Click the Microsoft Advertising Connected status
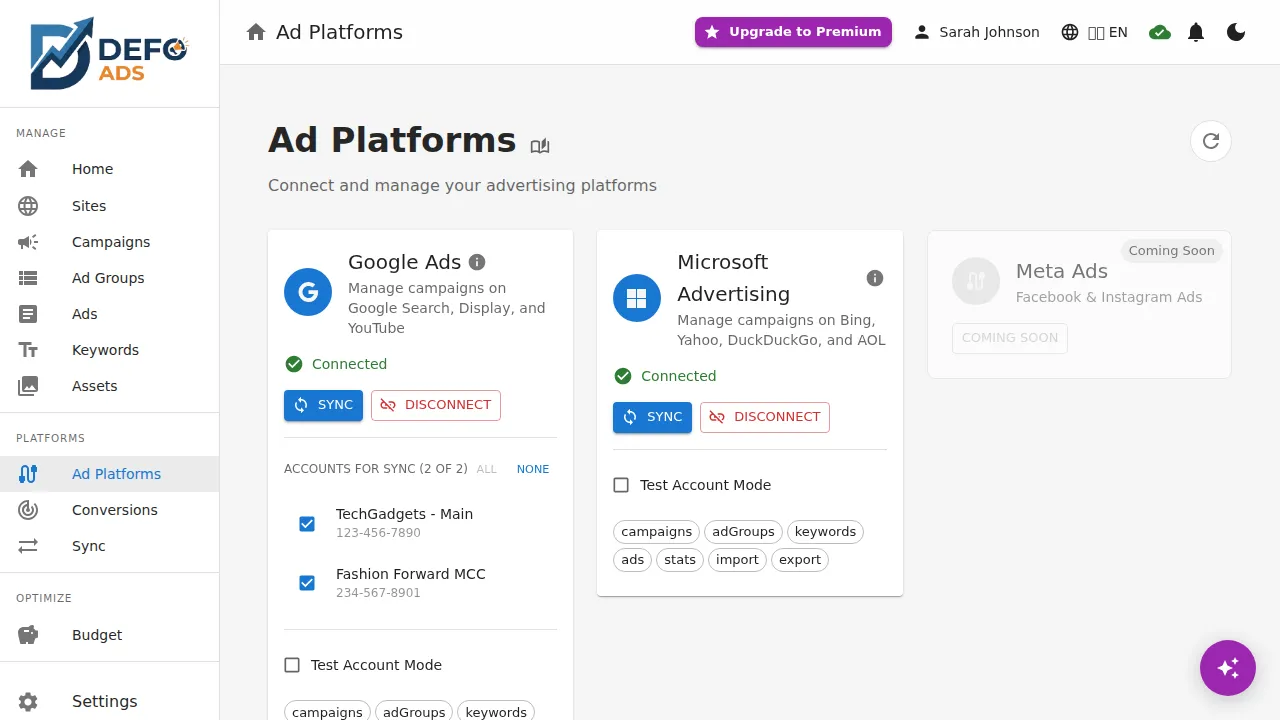 pyautogui.click(x=665, y=376)
